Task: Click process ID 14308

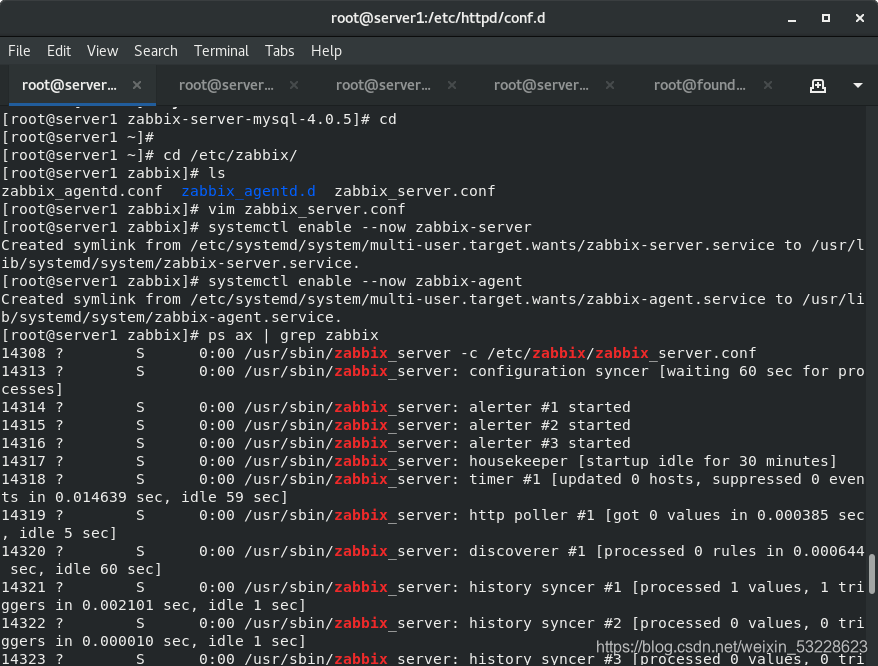Action: (24, 353)
